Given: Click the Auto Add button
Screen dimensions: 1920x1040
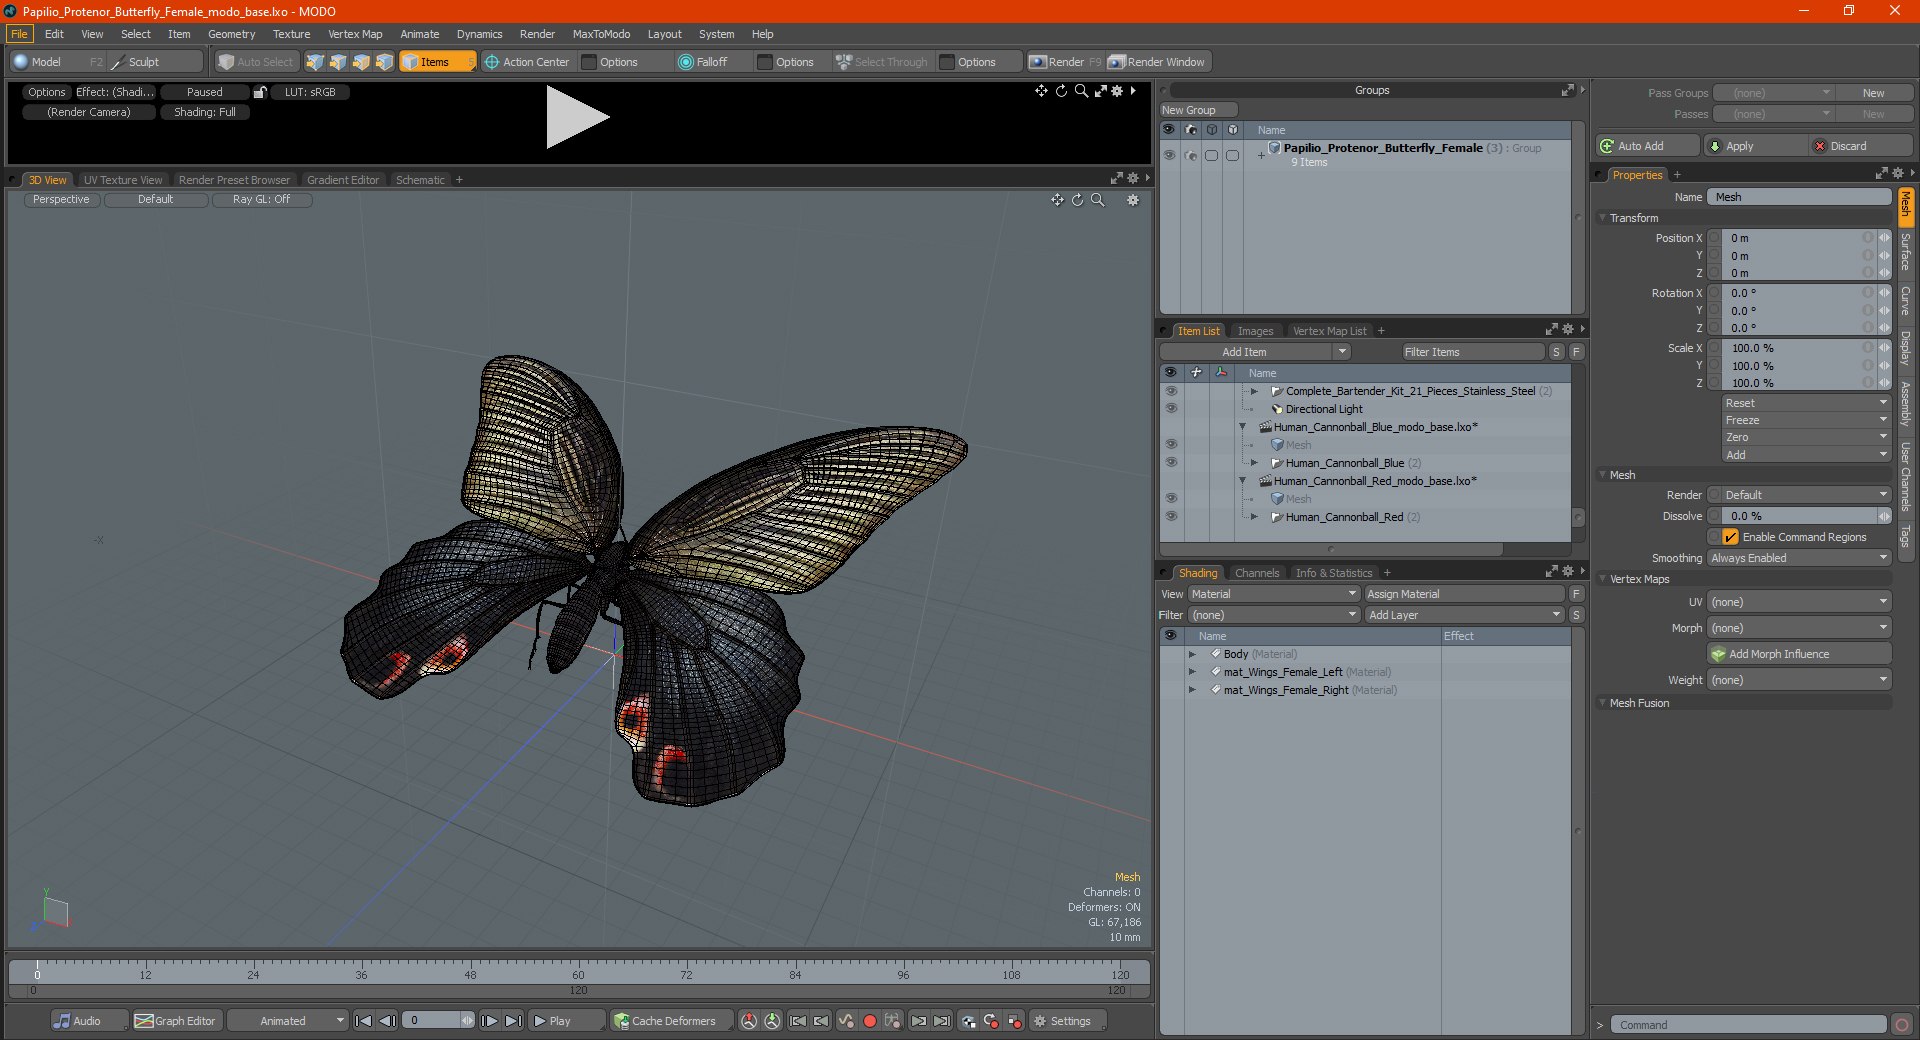Looking at the screenshot, I should (x=1647, y=146).
